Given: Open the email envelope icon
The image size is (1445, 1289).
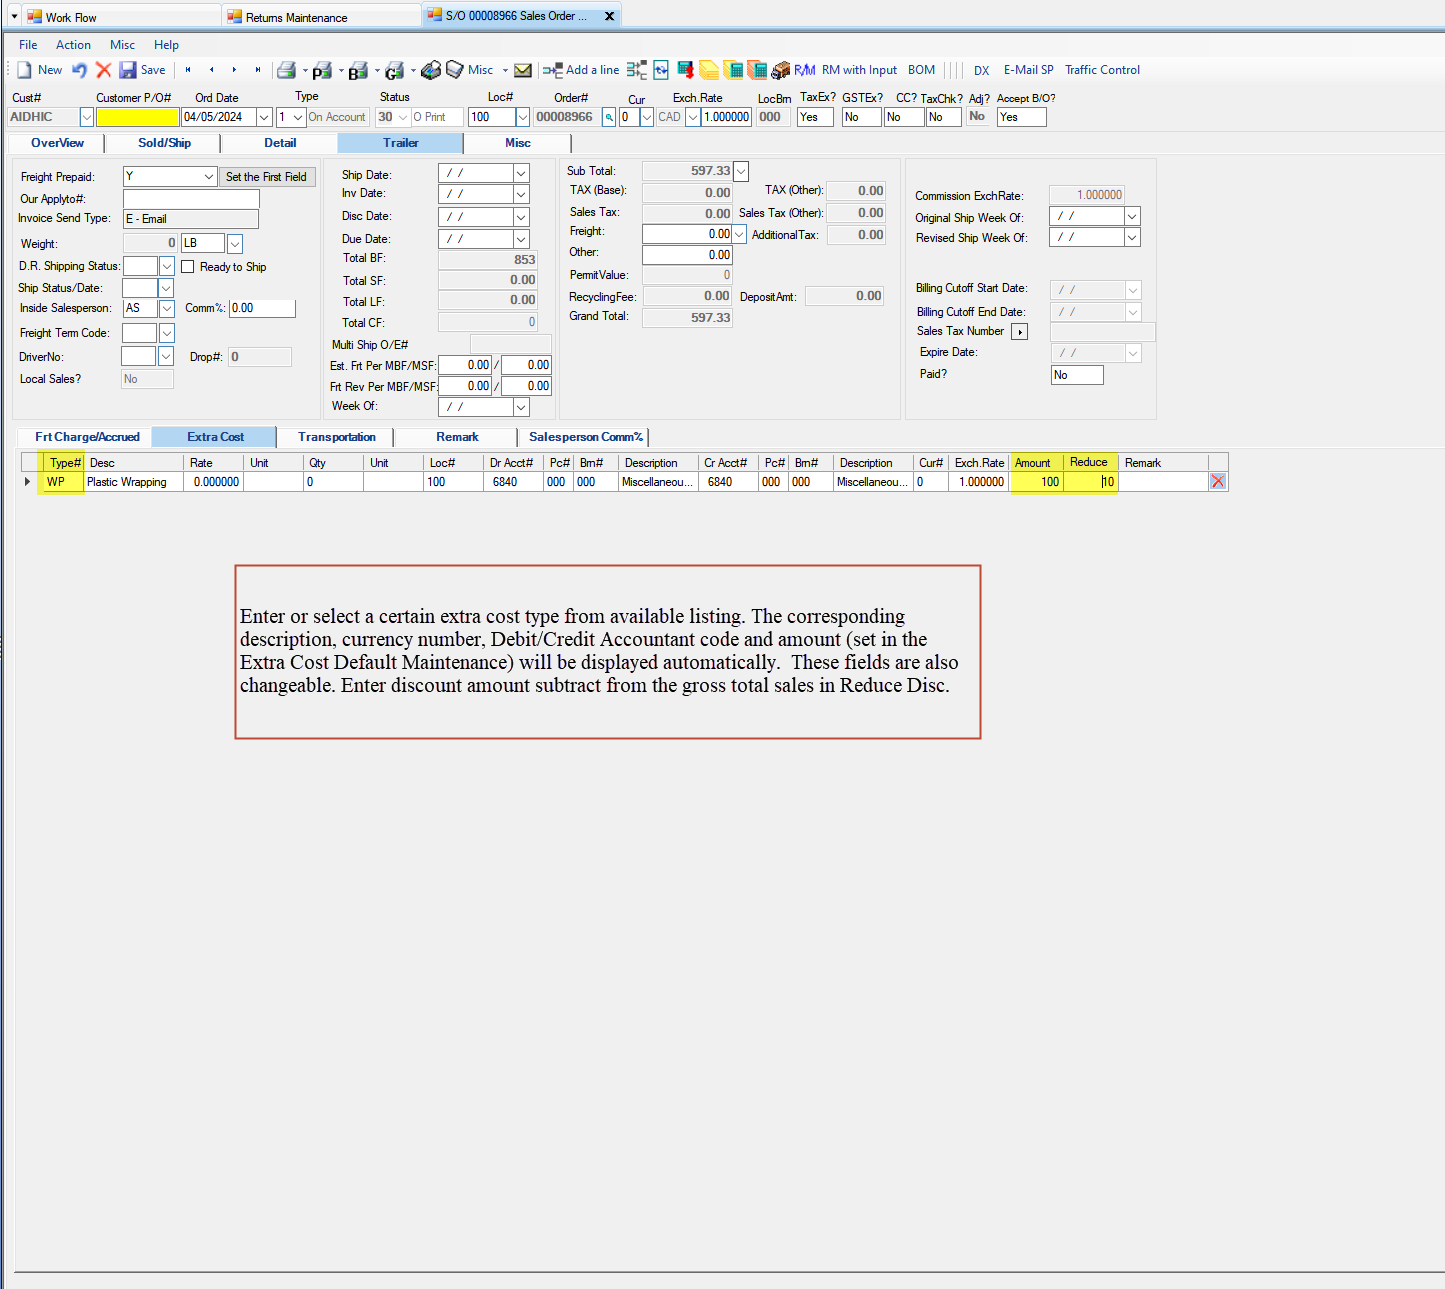Looking at the screenshot, I should coord(523,70).
